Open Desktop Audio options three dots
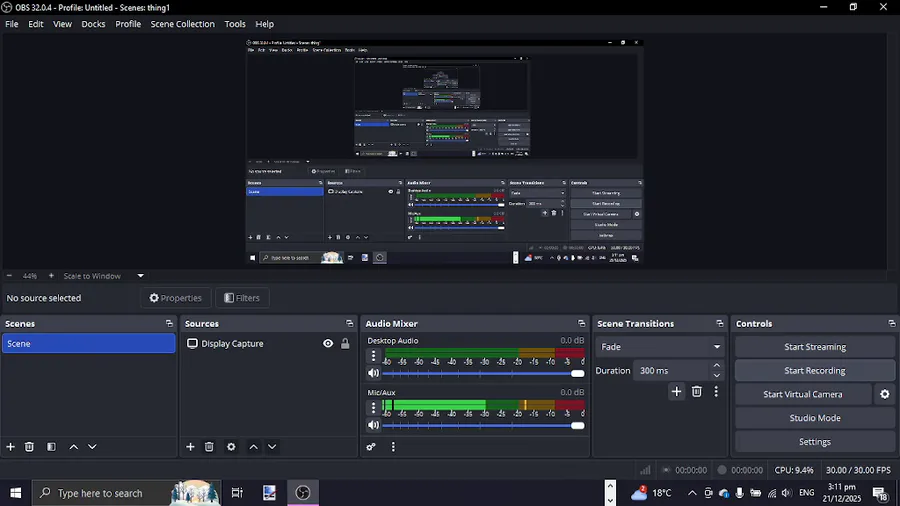 coord(373,356)
